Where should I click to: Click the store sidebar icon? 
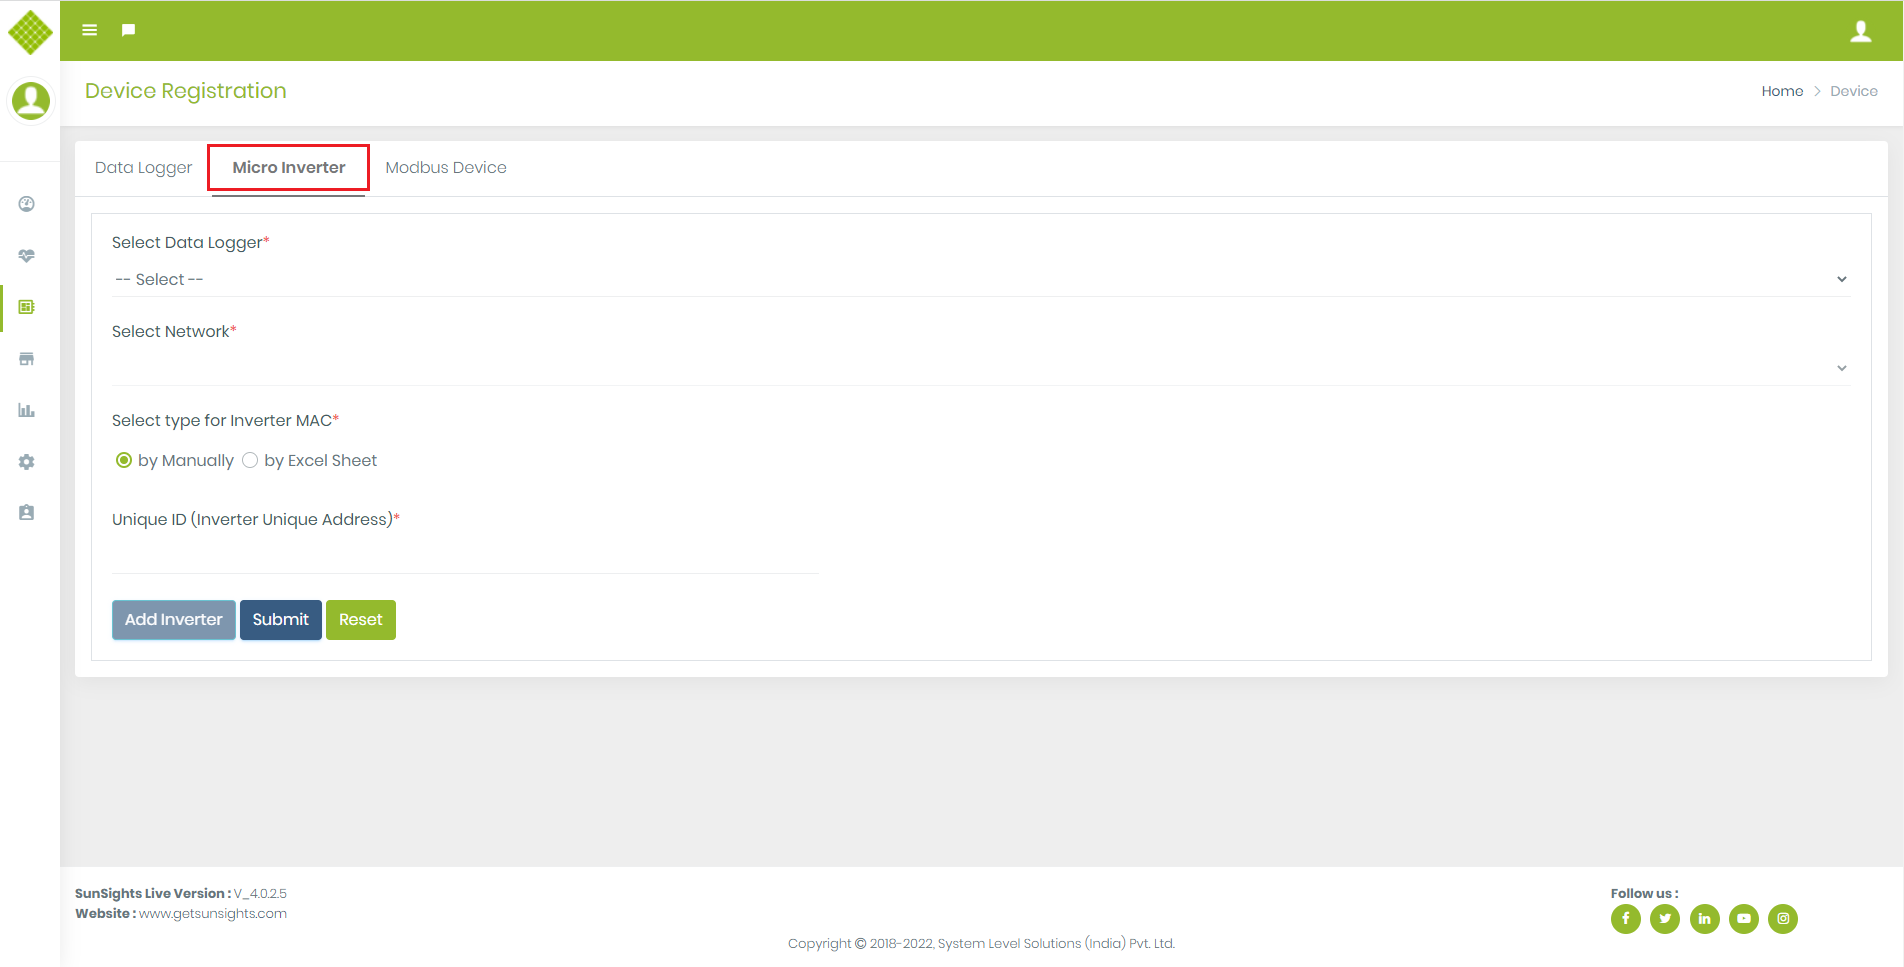(x=27, y=359)
